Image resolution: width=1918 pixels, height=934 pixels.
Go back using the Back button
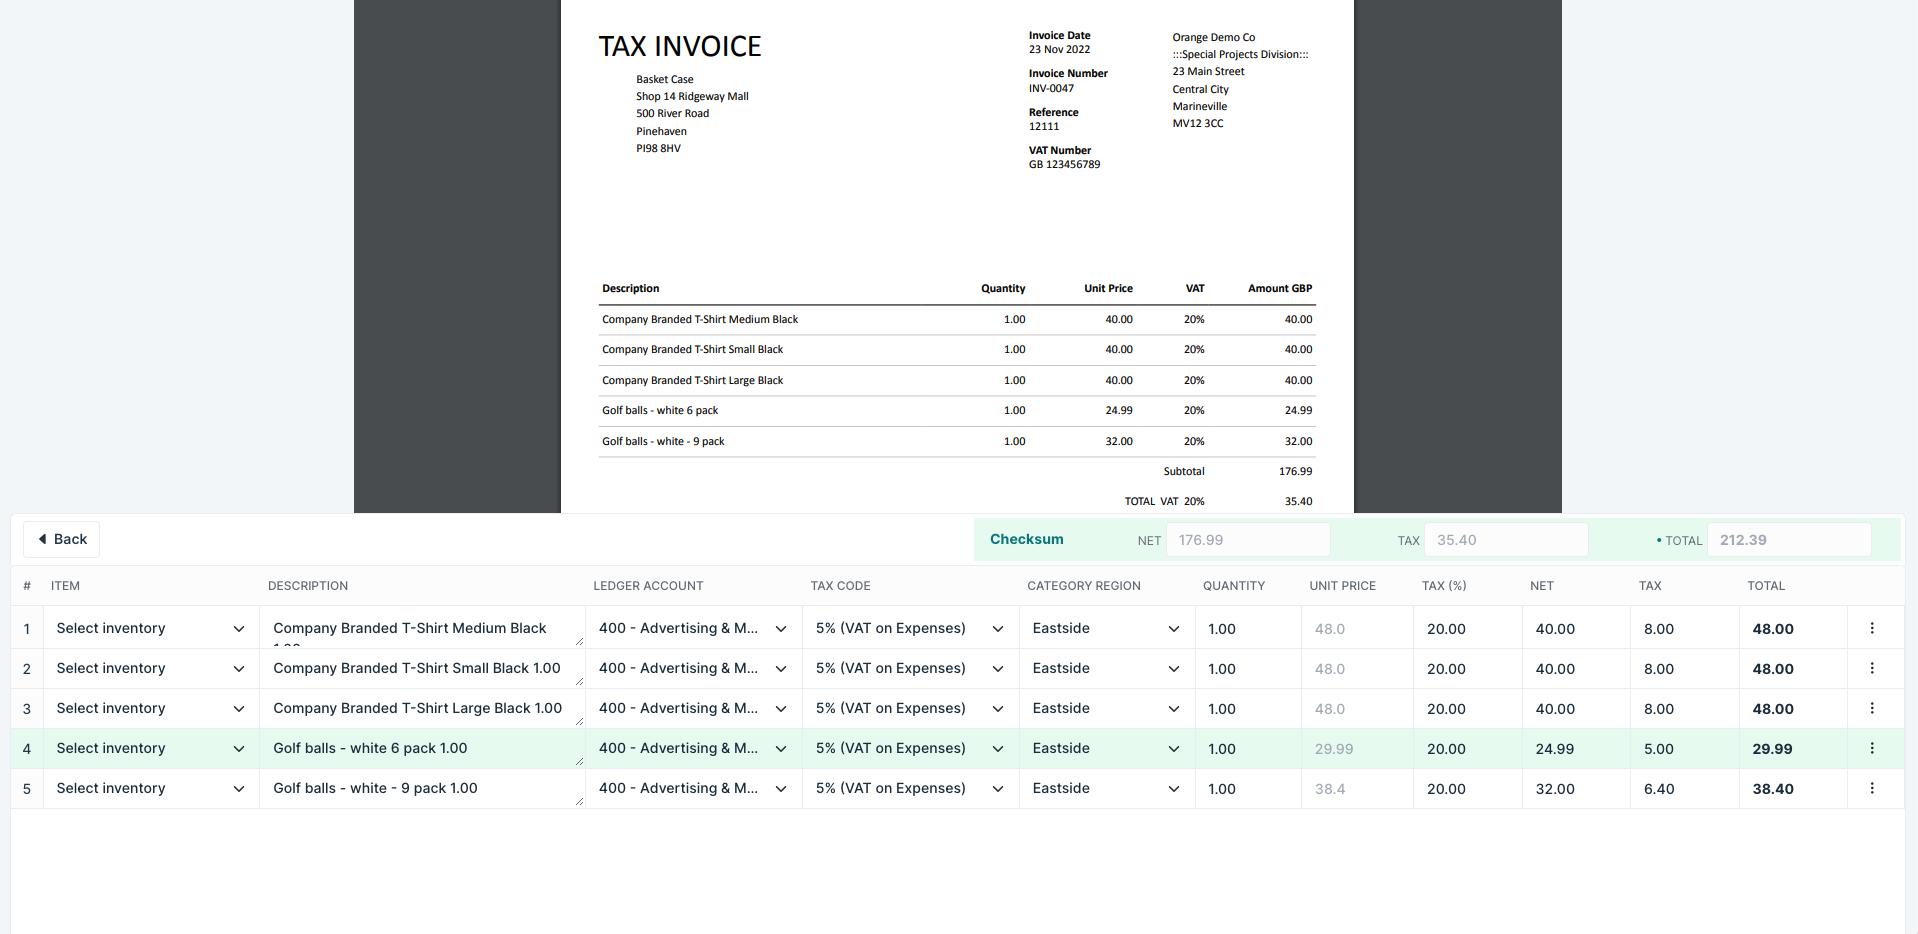pos(61,539)
